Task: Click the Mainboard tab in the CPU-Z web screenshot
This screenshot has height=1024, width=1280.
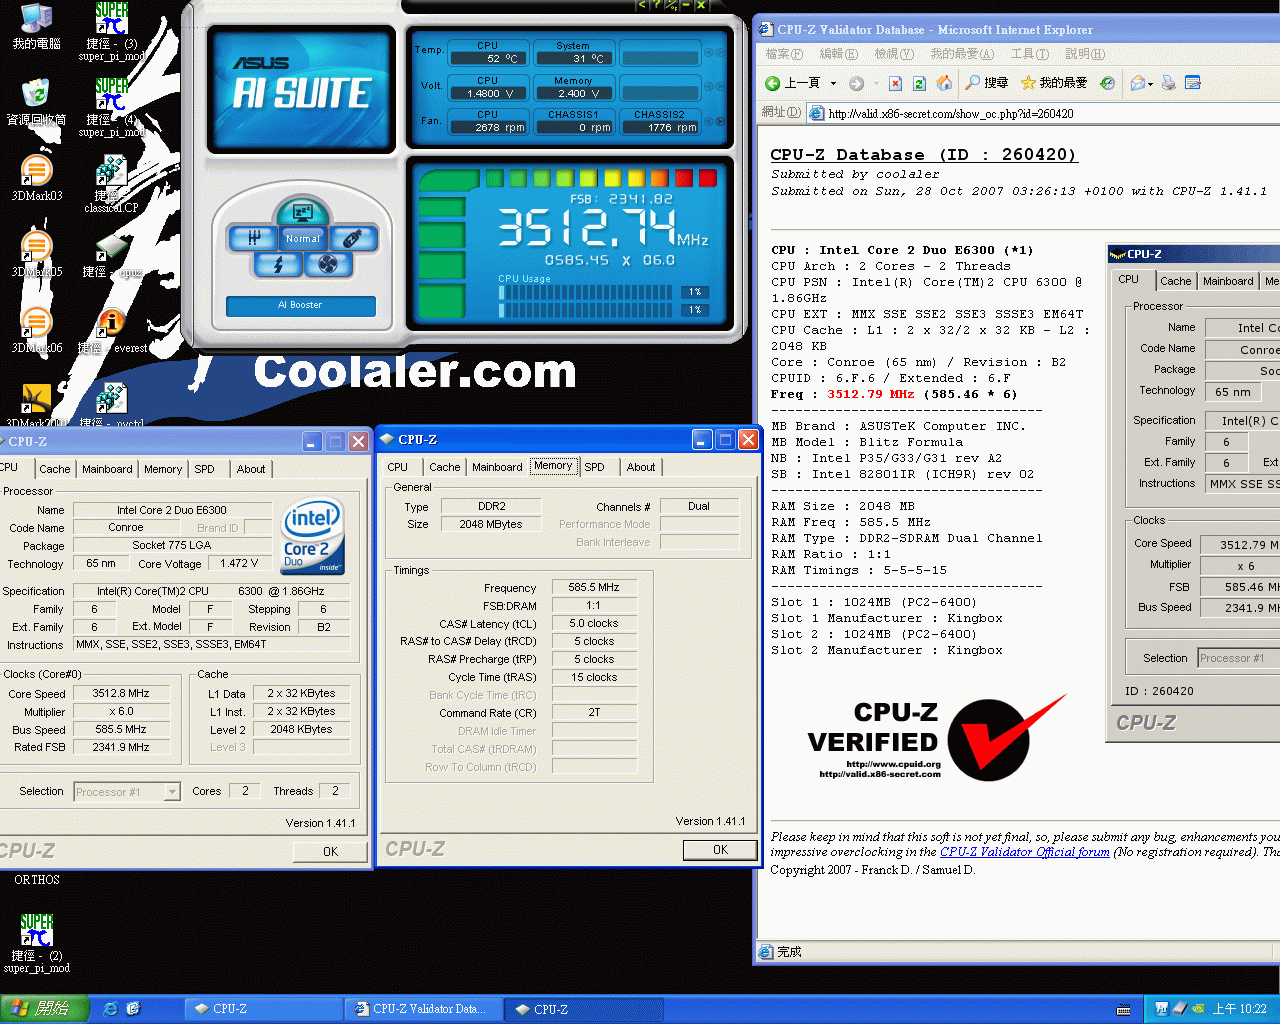Action: pos(1228,281)
